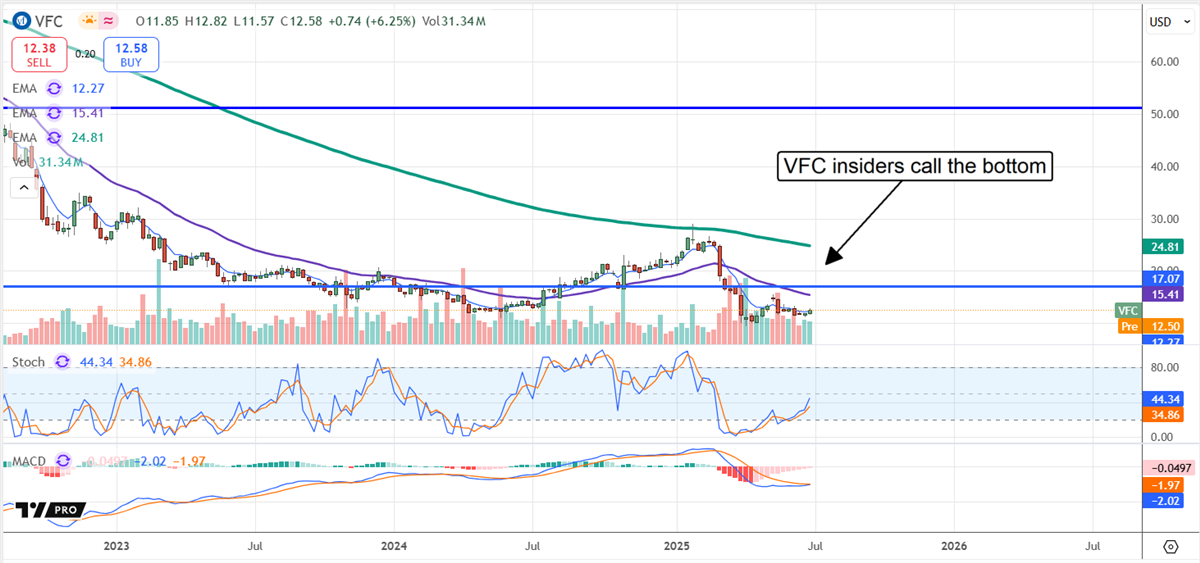This screenshot has width=1200, height=563.
Task: Select the Stoch indicator label
Action: pos(27,362)
